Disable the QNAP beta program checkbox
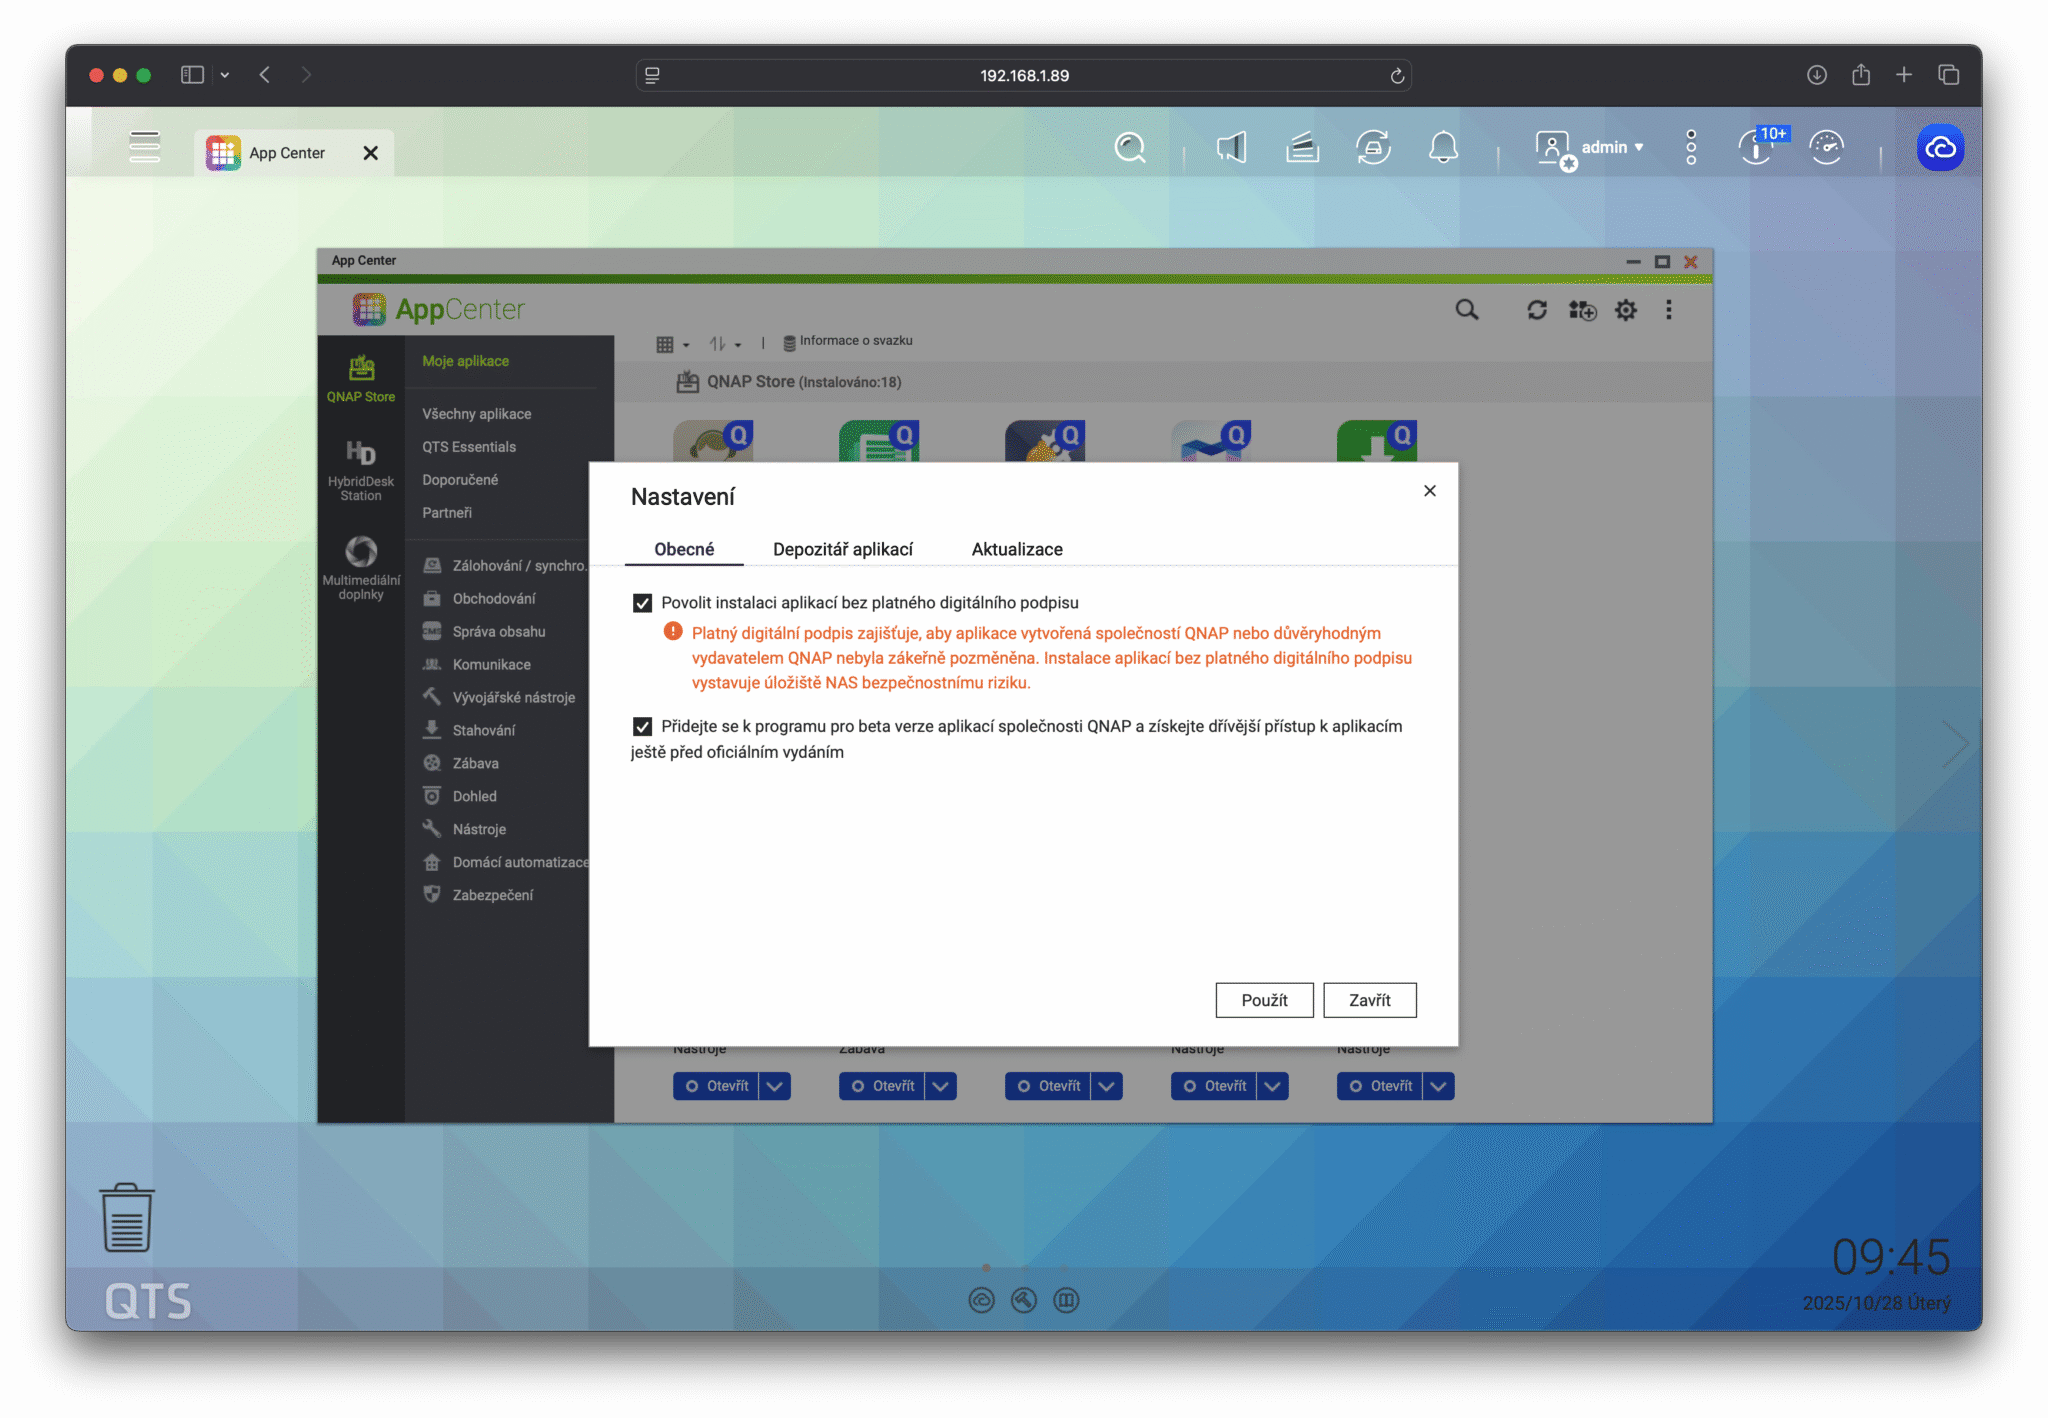Image resolution: width=2048 pixels, height=1418 pixels. pyautogui.click(x=643, y=726)
